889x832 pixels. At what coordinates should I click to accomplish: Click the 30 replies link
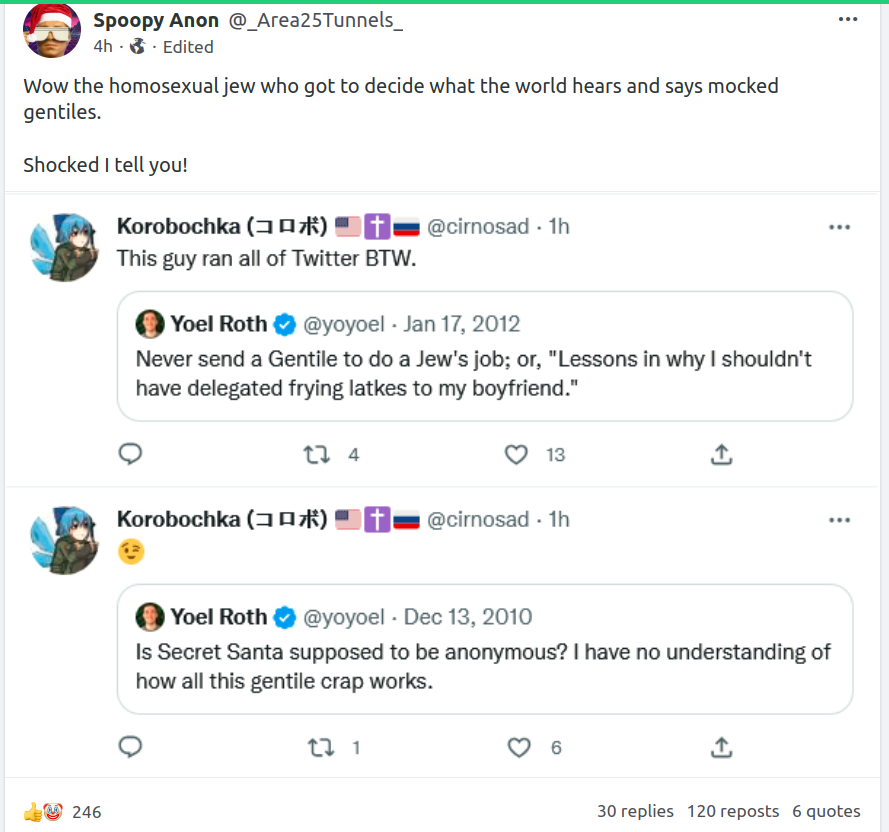tap(635, 811)
